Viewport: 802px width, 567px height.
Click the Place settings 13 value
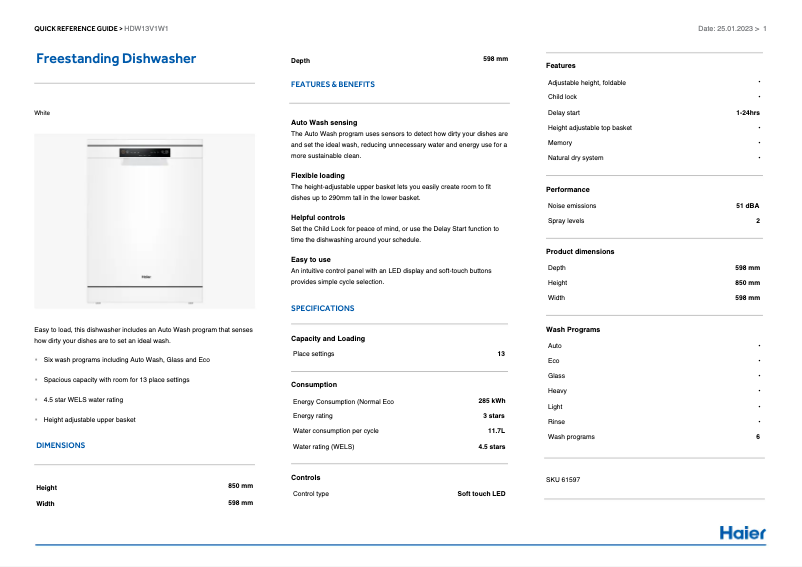coord(501,354)
